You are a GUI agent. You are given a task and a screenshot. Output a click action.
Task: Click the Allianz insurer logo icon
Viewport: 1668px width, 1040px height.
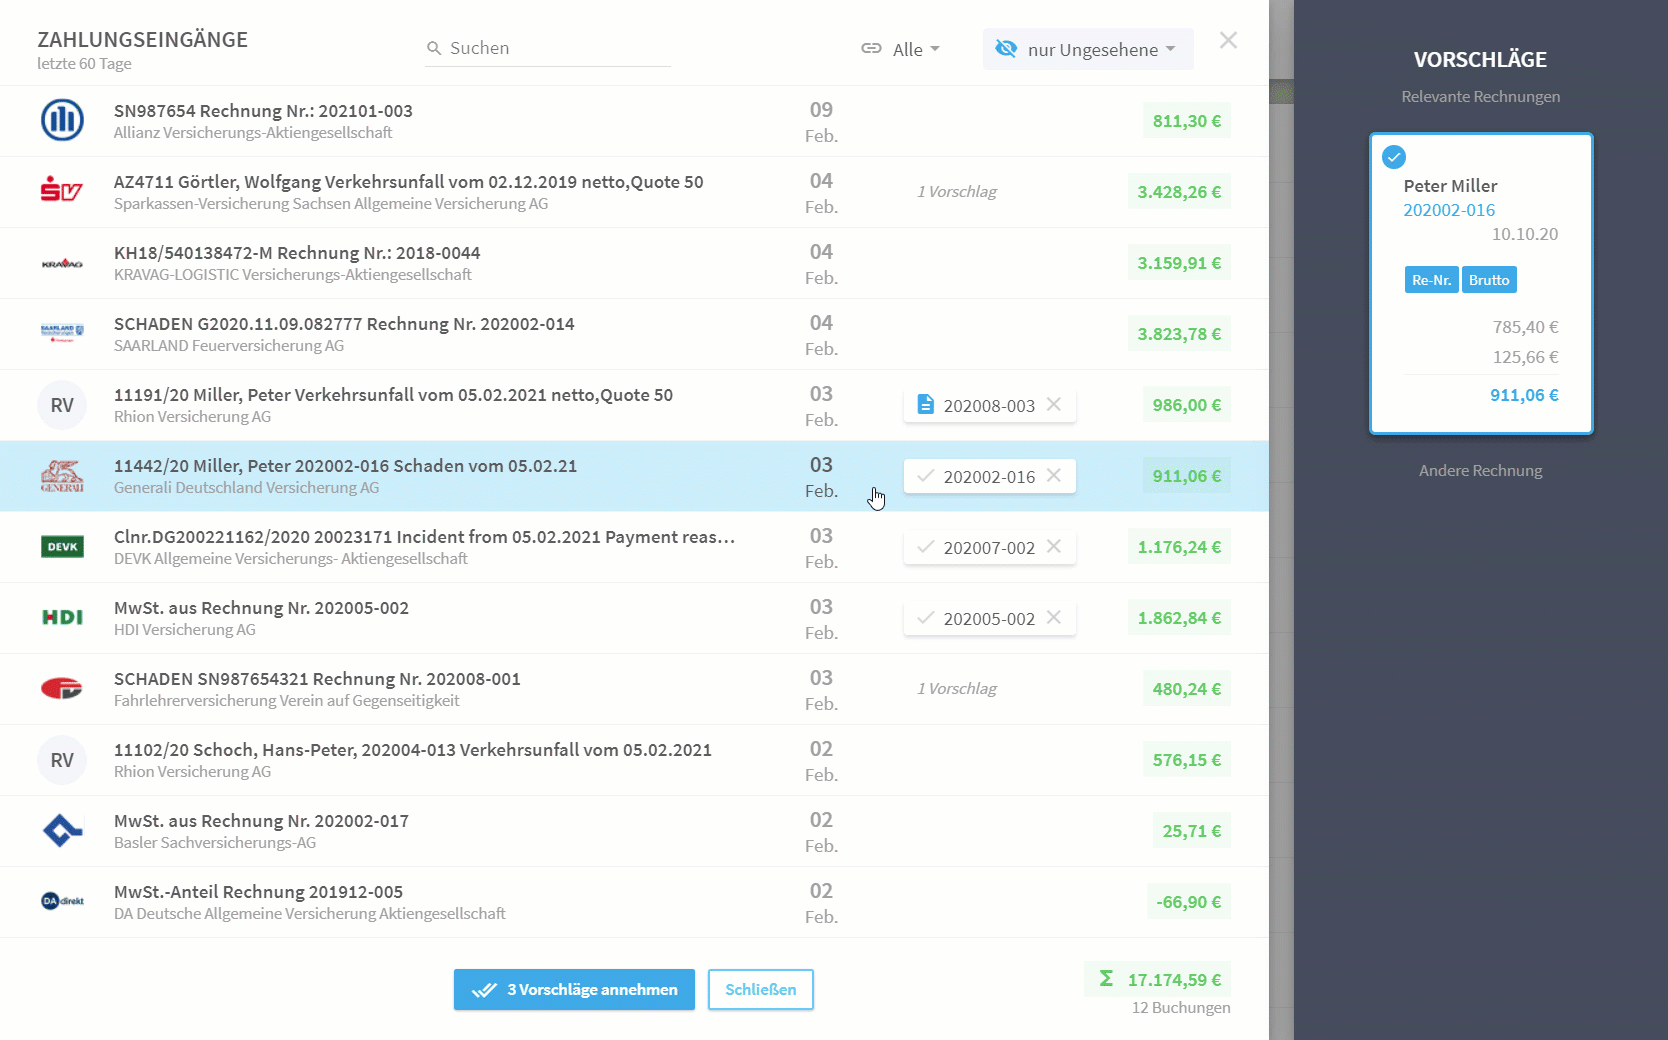(x=62, y=121)
